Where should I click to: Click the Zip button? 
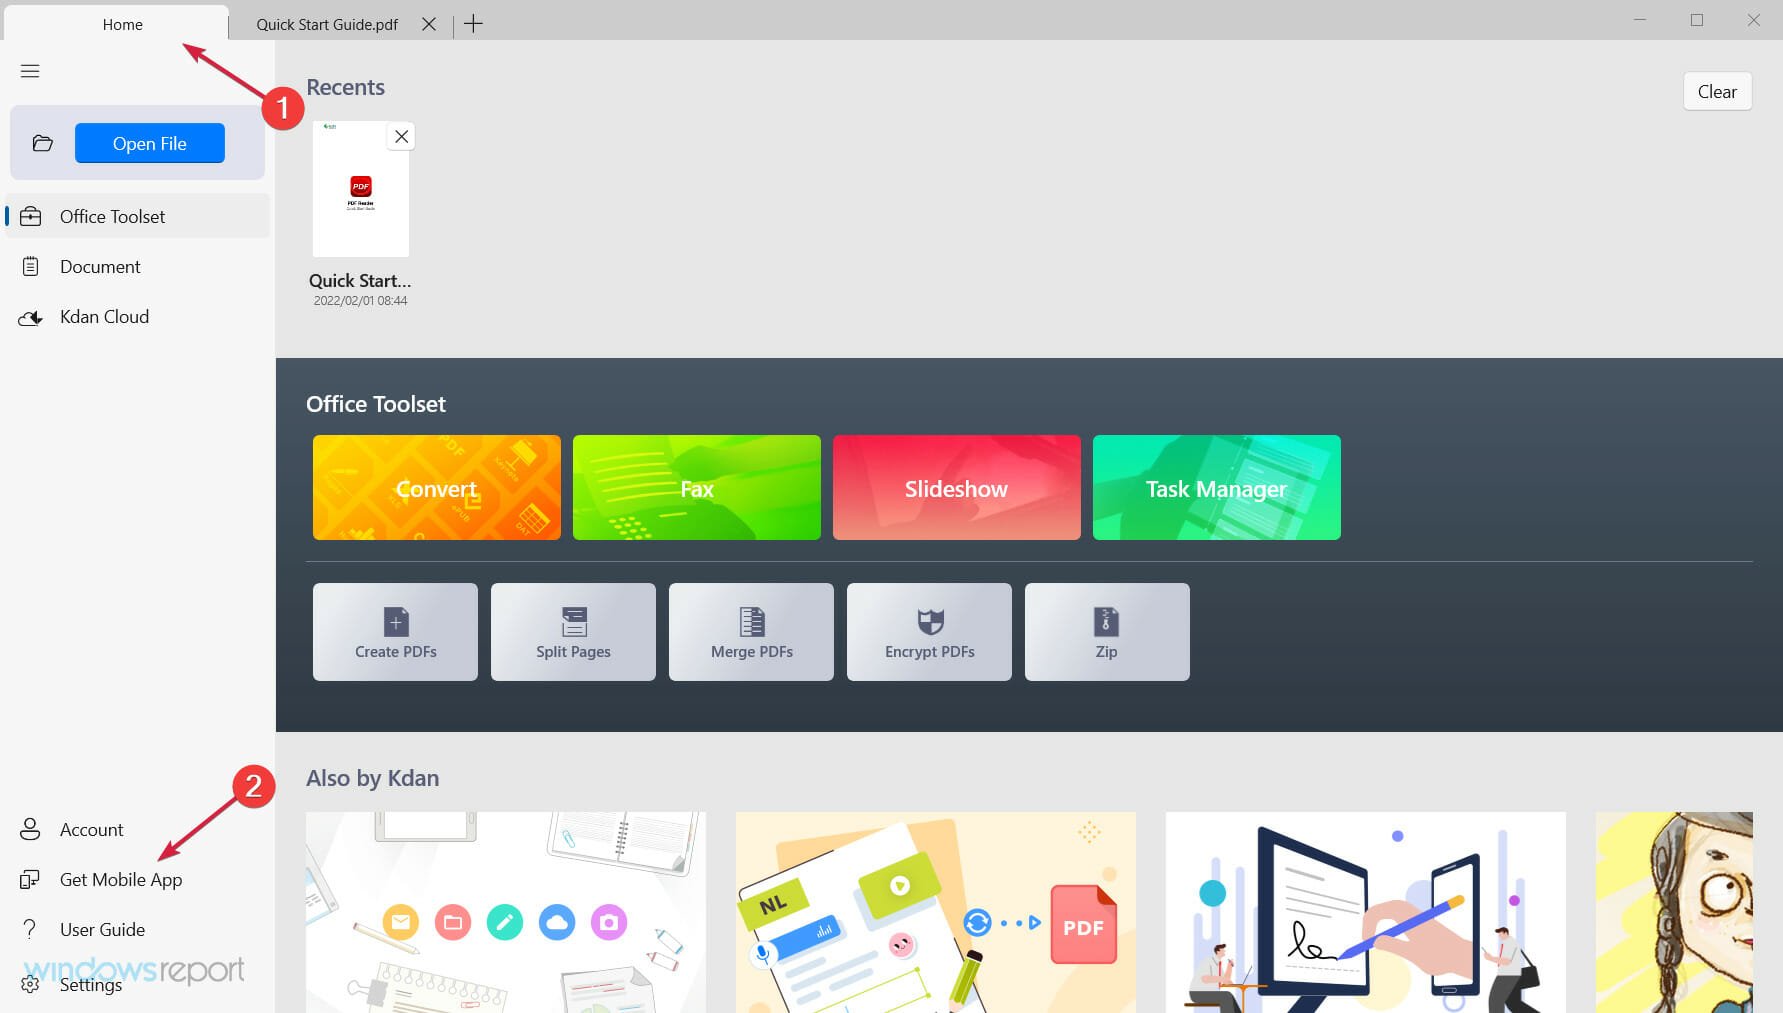click(x=1107, y=632)
